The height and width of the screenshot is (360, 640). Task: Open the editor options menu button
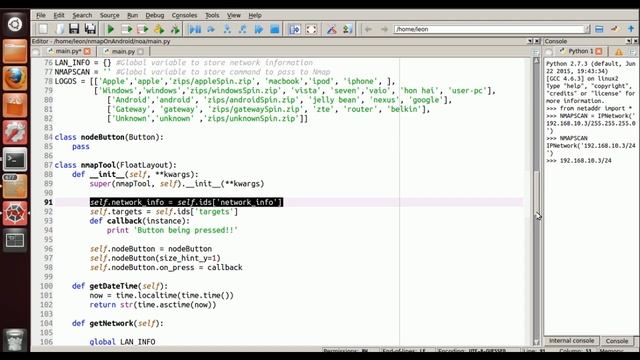pyautogui.click(x=536, y=52)
